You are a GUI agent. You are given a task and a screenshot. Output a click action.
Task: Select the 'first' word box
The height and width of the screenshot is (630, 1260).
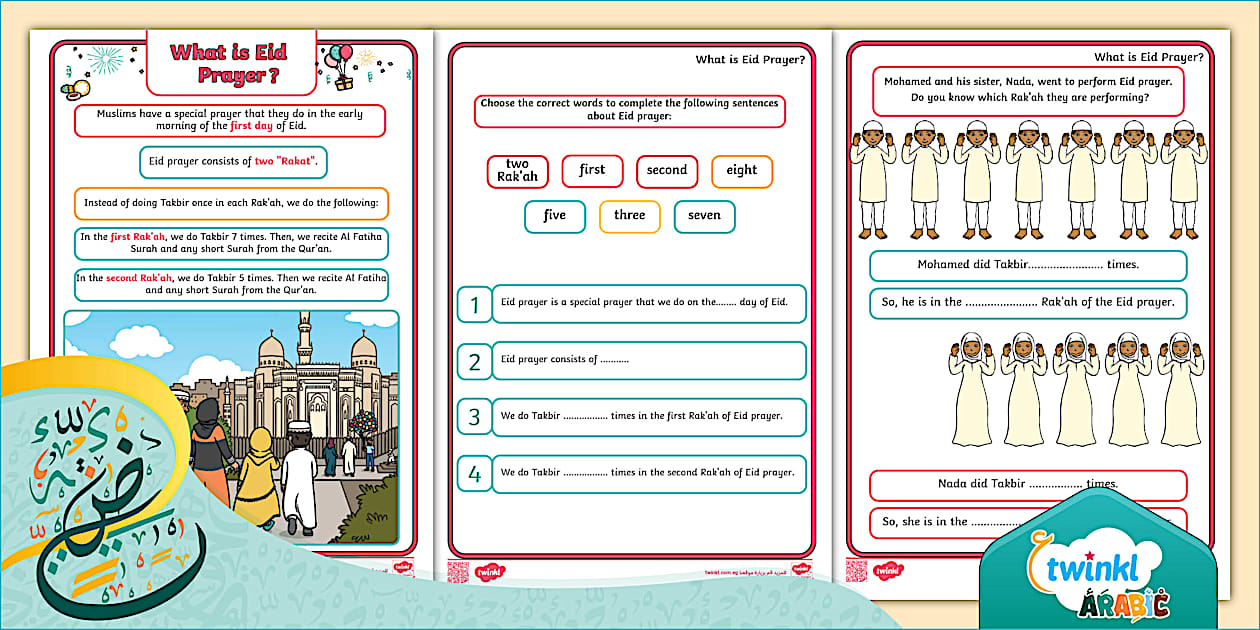[x=592, y=171]
